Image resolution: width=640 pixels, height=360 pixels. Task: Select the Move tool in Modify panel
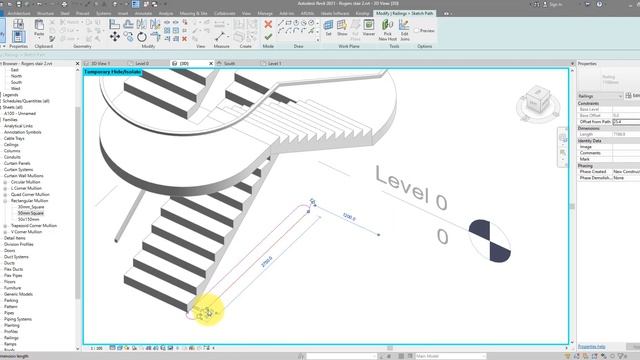[x=115, y=37]
